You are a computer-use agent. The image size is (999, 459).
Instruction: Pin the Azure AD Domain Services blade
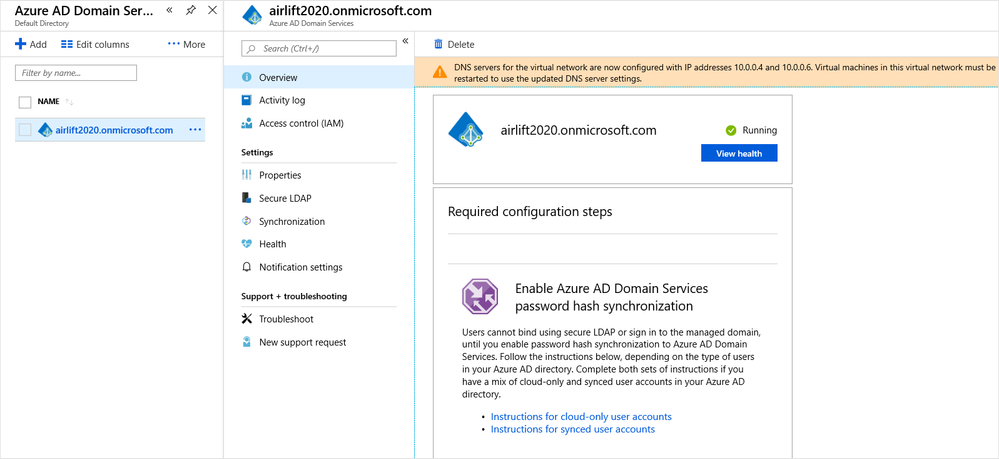pos(191,11)
